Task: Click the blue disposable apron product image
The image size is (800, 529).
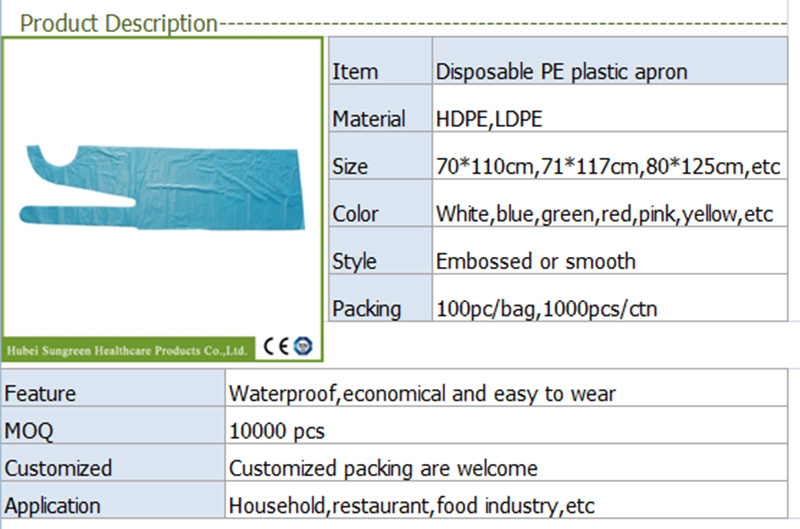Action: pos(162,187)
